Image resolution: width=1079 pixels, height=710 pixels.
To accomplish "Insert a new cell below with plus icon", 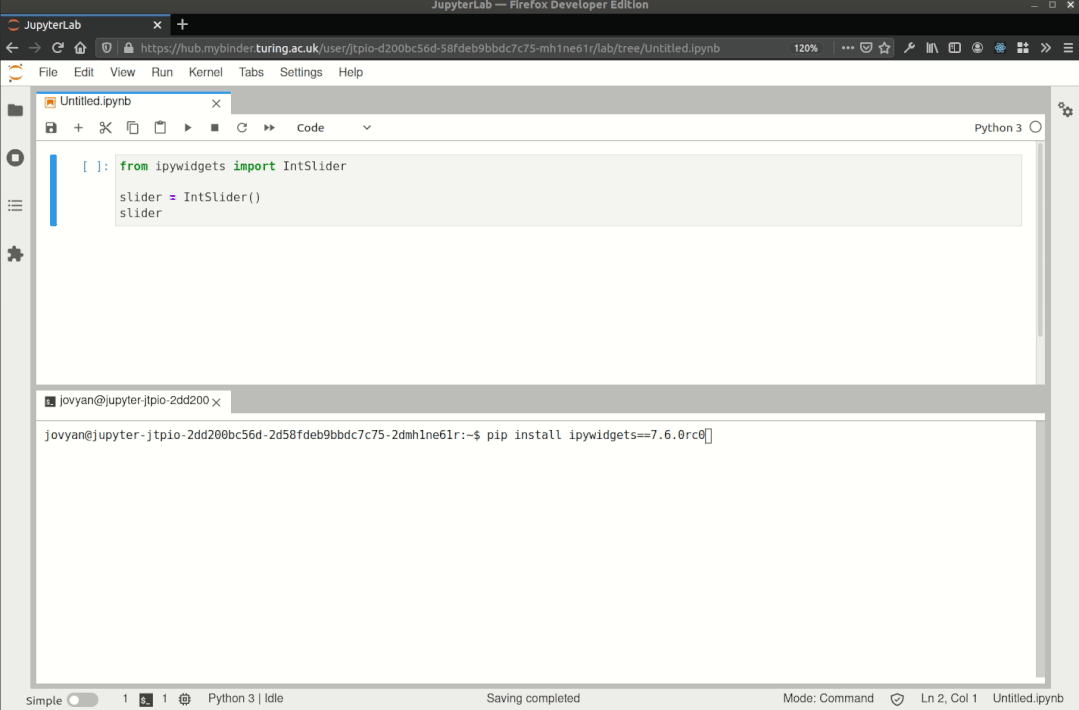I will point(78,128).
